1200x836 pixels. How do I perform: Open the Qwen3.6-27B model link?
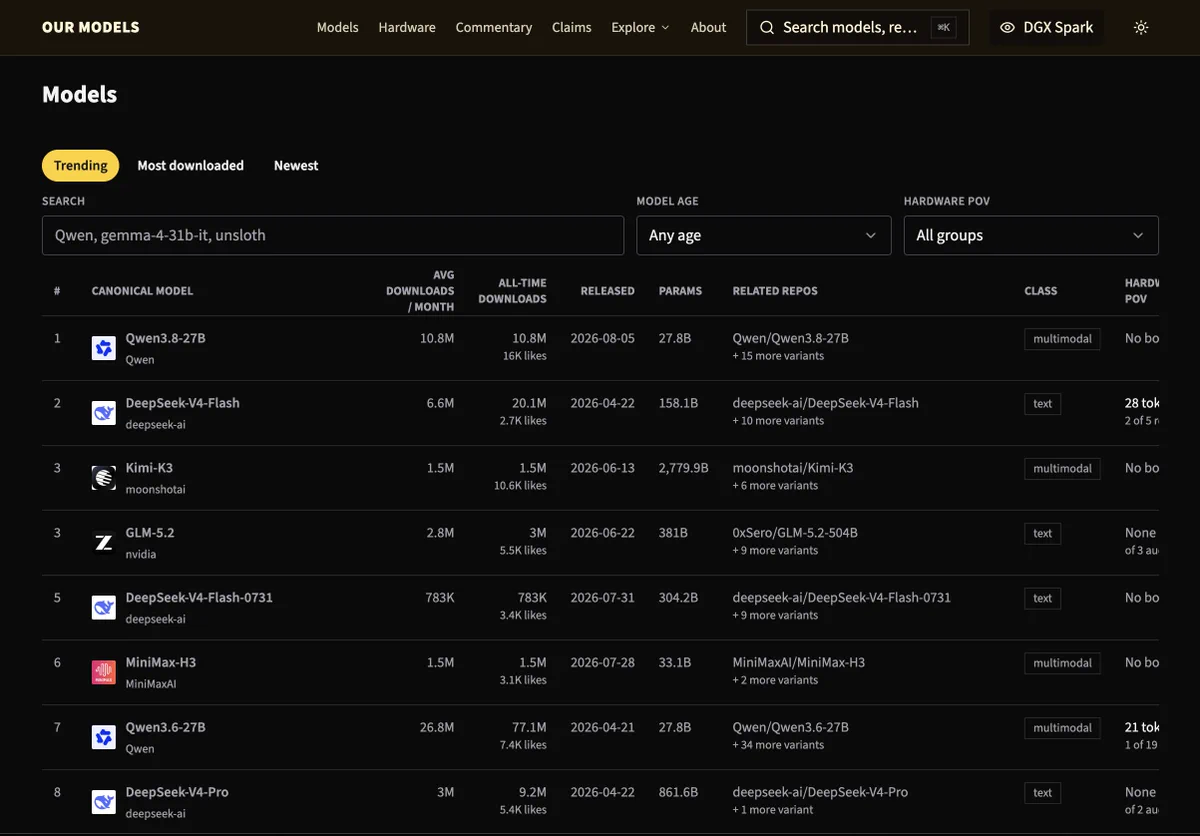click(x=165, y=727)
